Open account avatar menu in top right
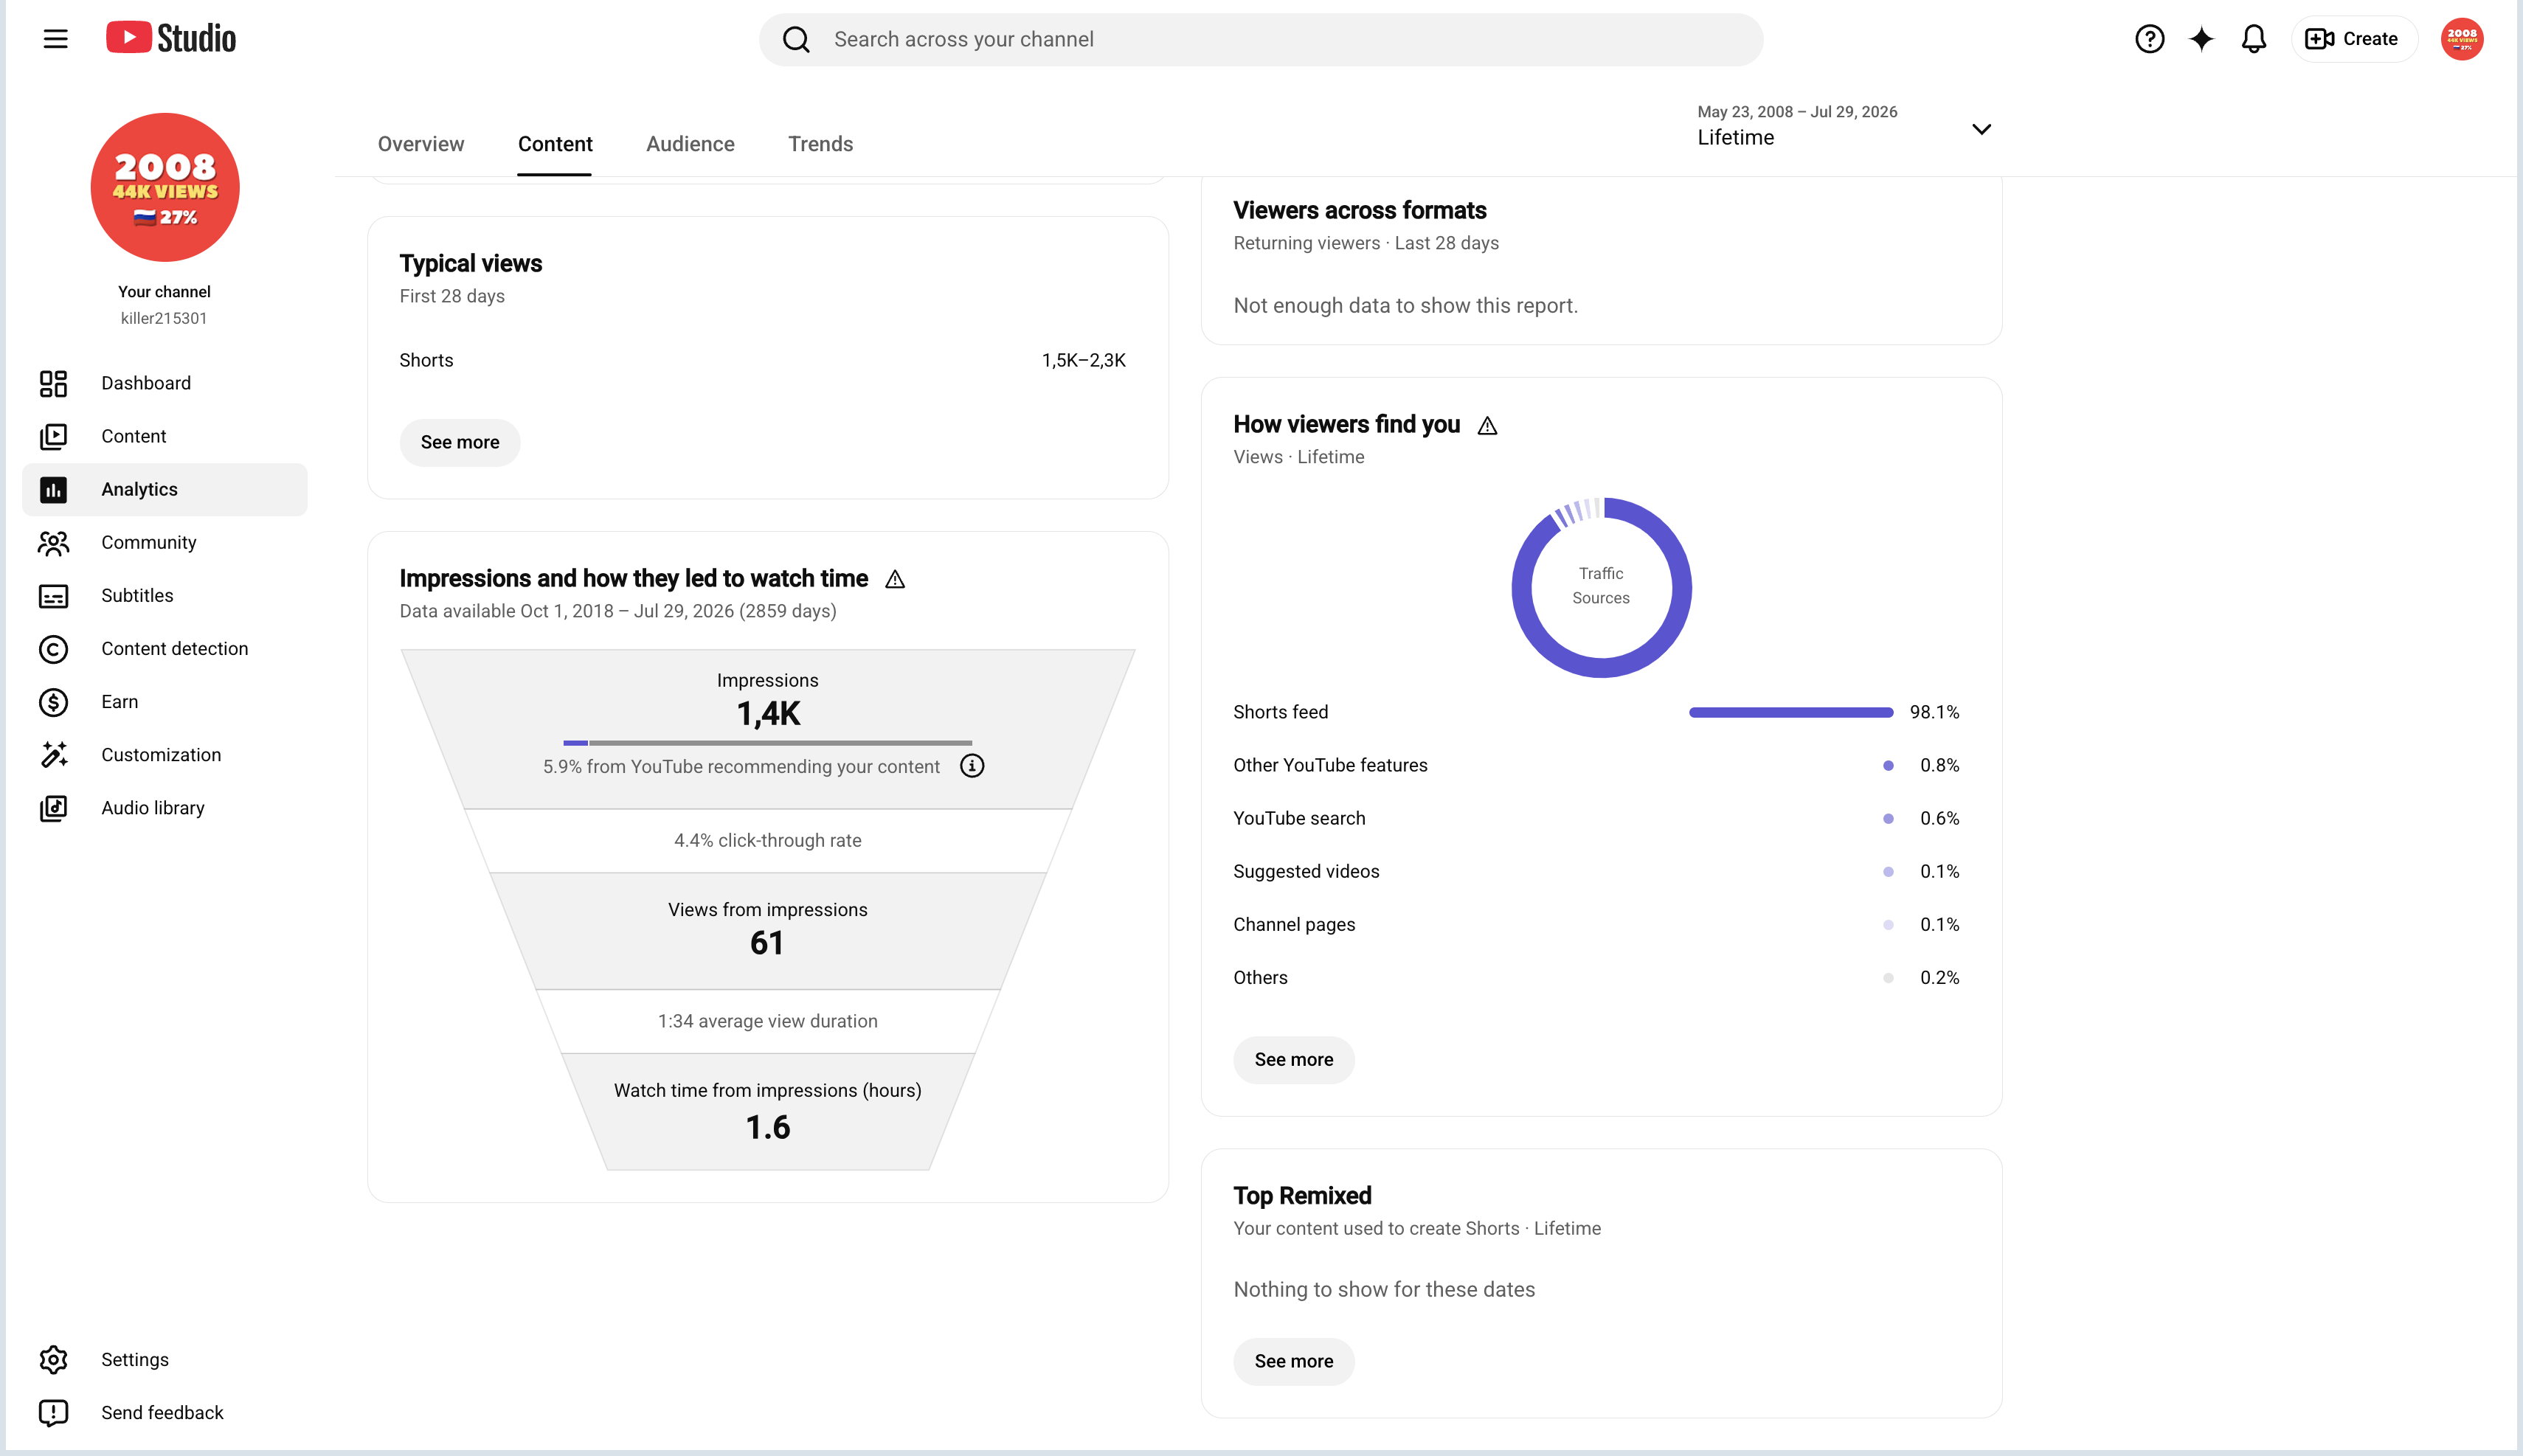 pyautogui.click(x=2461, y=39)
